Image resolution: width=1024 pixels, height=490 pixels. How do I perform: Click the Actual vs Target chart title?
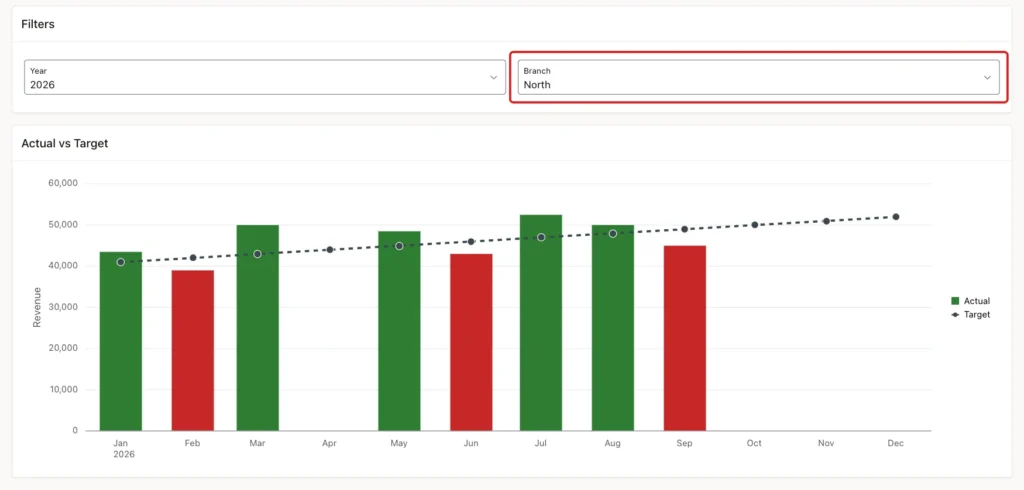pos(65,143)
